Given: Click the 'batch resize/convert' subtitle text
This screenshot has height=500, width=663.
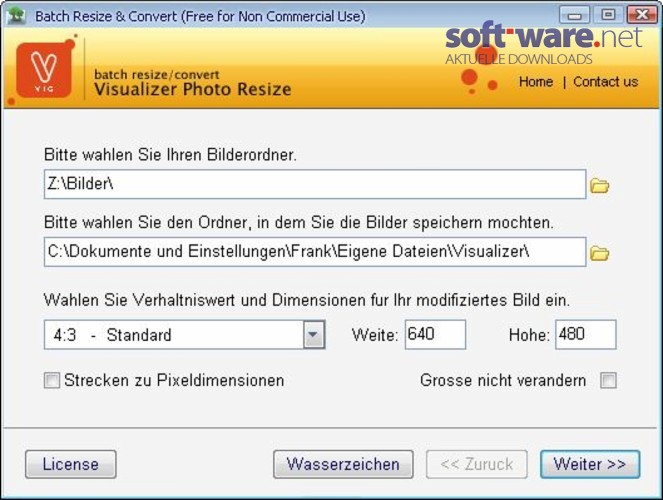Looking at the screenshot, I should 156,74.
